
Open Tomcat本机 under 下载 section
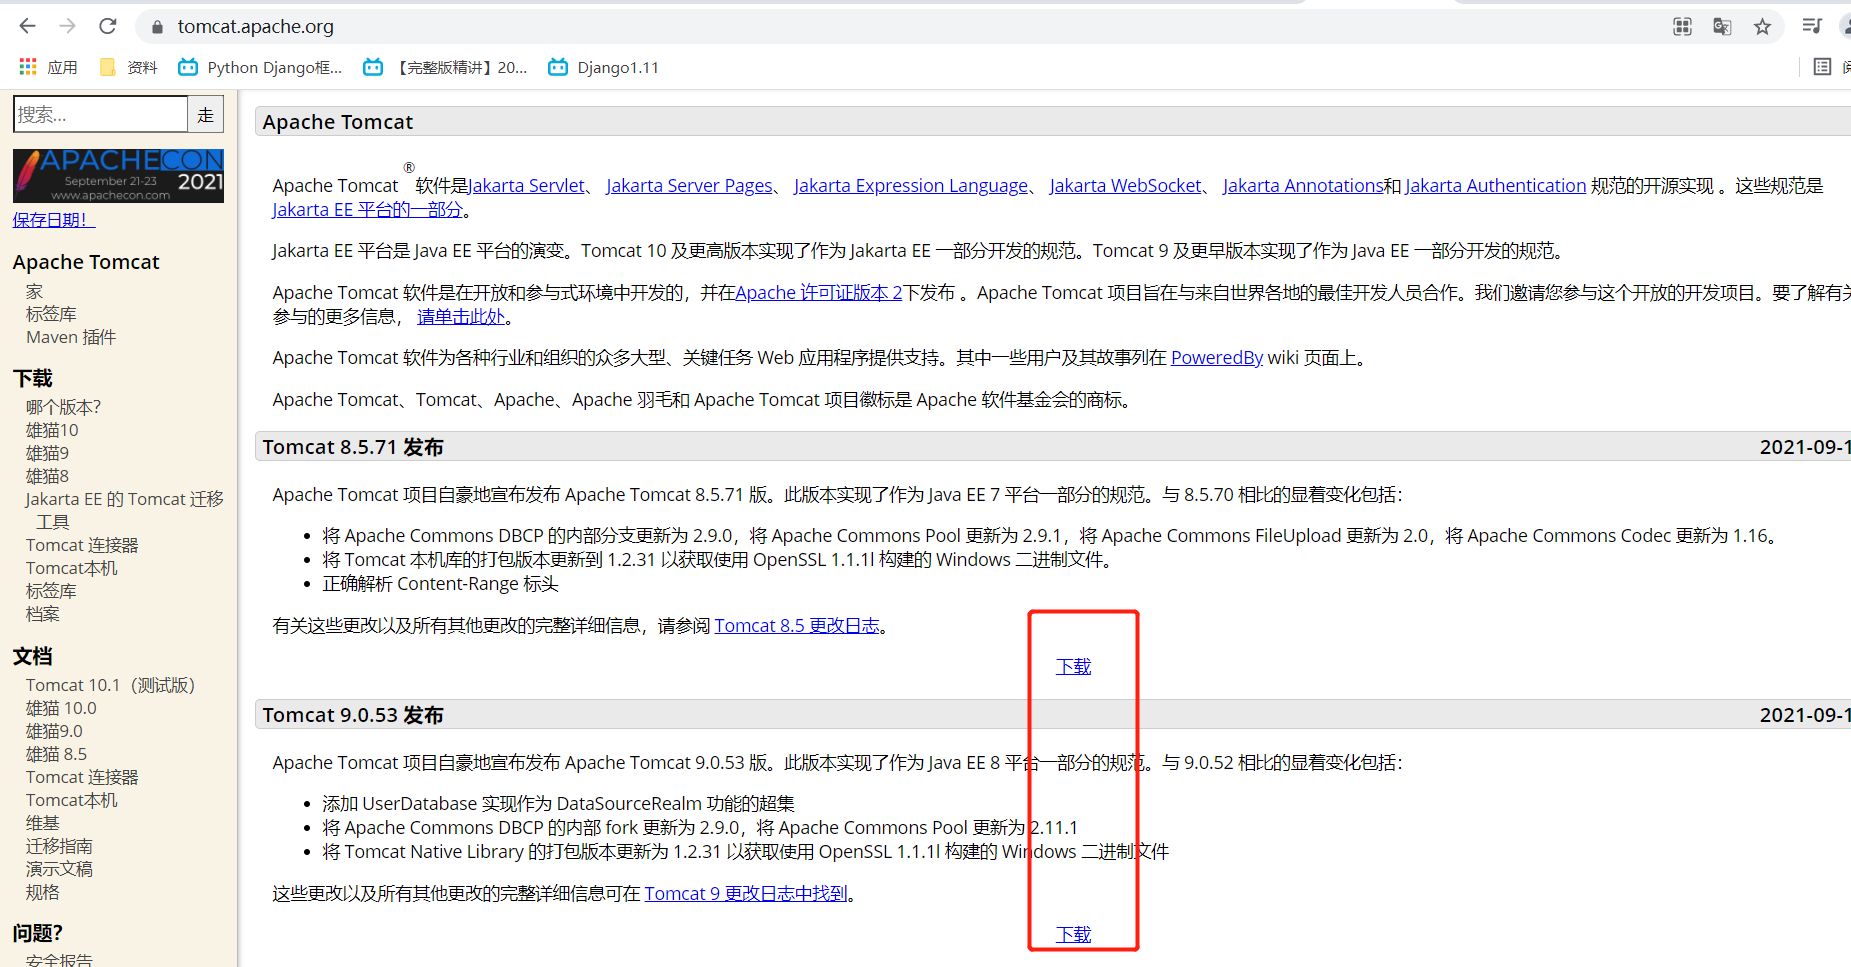72,568
